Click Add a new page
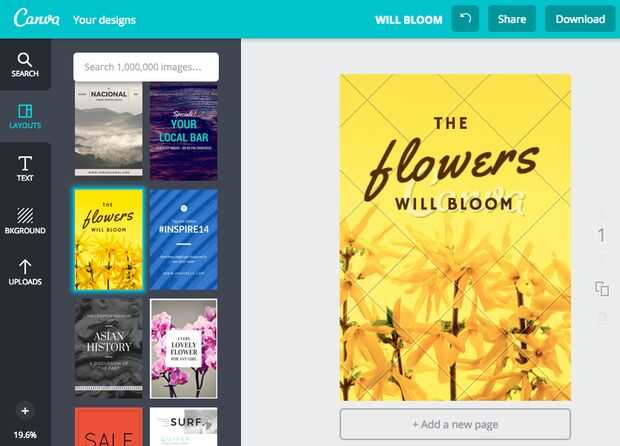 tap(455, 424)
